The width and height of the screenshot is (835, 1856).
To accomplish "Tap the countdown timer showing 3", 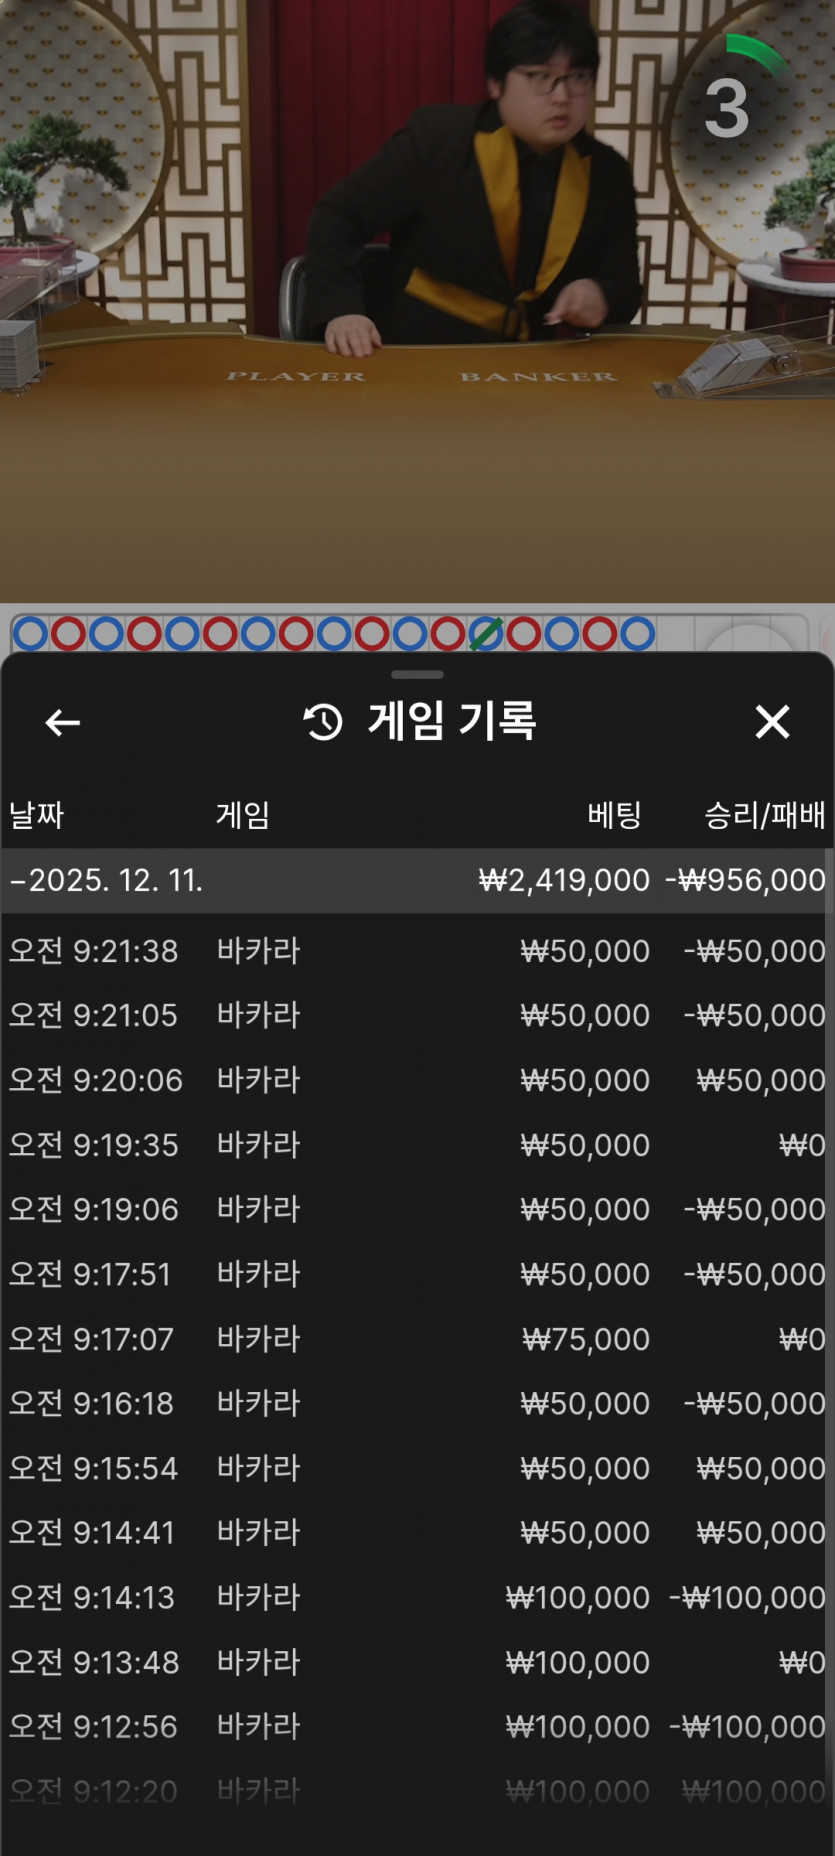I will [x=727, y=108].
